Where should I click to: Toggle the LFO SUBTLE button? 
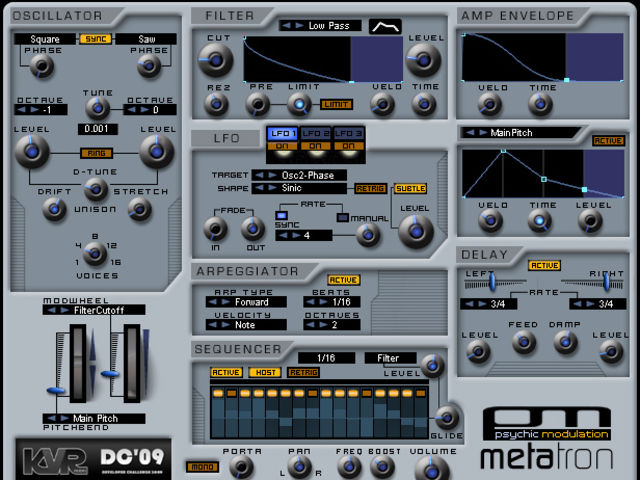click(411, 189)
